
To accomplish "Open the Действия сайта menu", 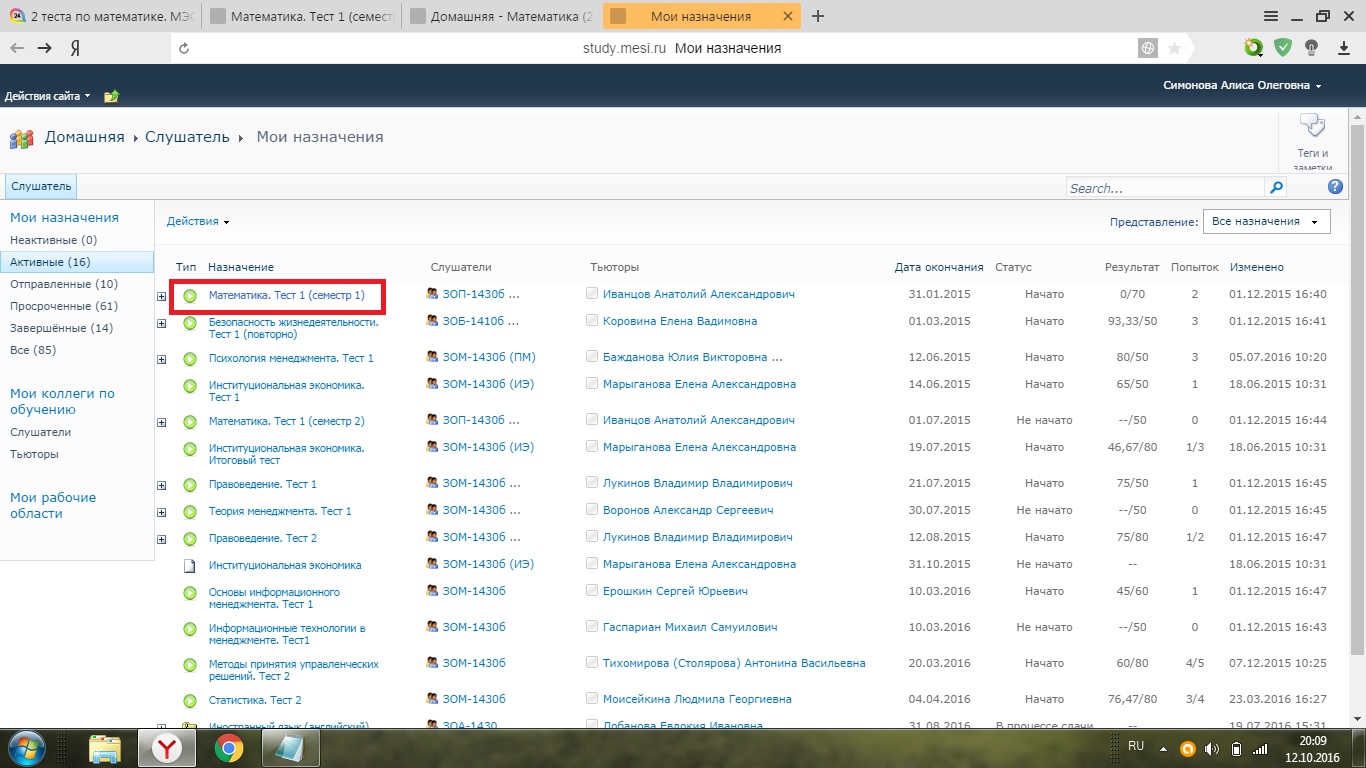I will tap(47, 96).
